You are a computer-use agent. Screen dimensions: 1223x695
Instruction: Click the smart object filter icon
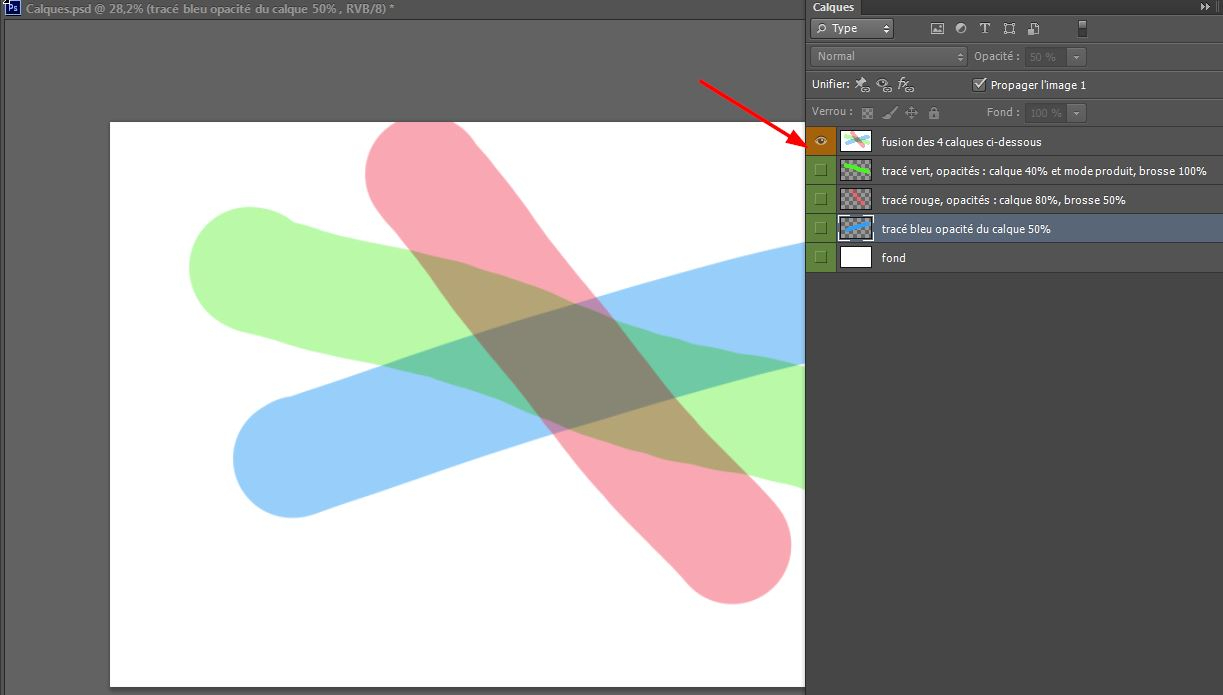click(x=1034, y=29)
